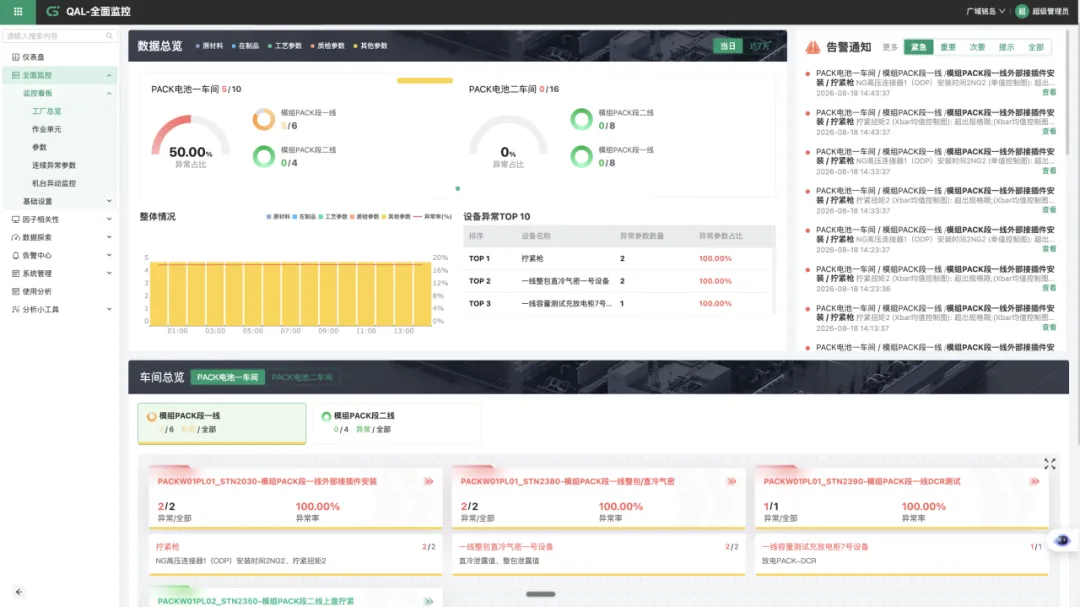Click the 因子相关性 monitor icon

[15, 219]
